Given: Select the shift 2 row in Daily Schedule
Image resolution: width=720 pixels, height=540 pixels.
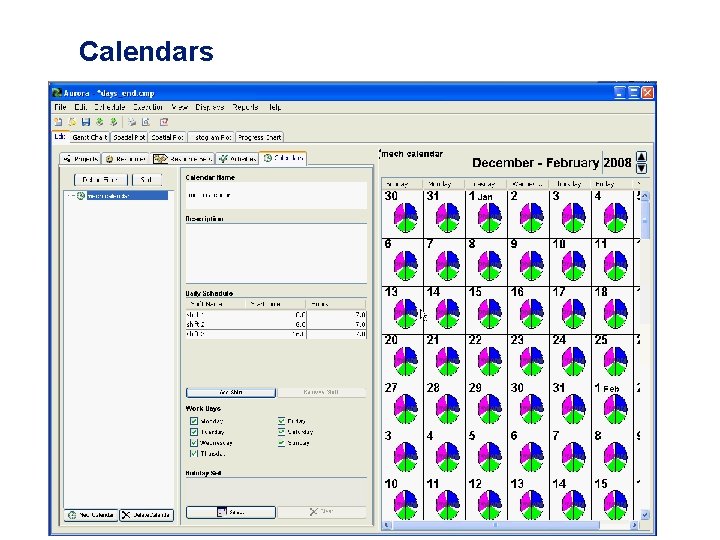Looking at the screenshot, I should (276, 324).
